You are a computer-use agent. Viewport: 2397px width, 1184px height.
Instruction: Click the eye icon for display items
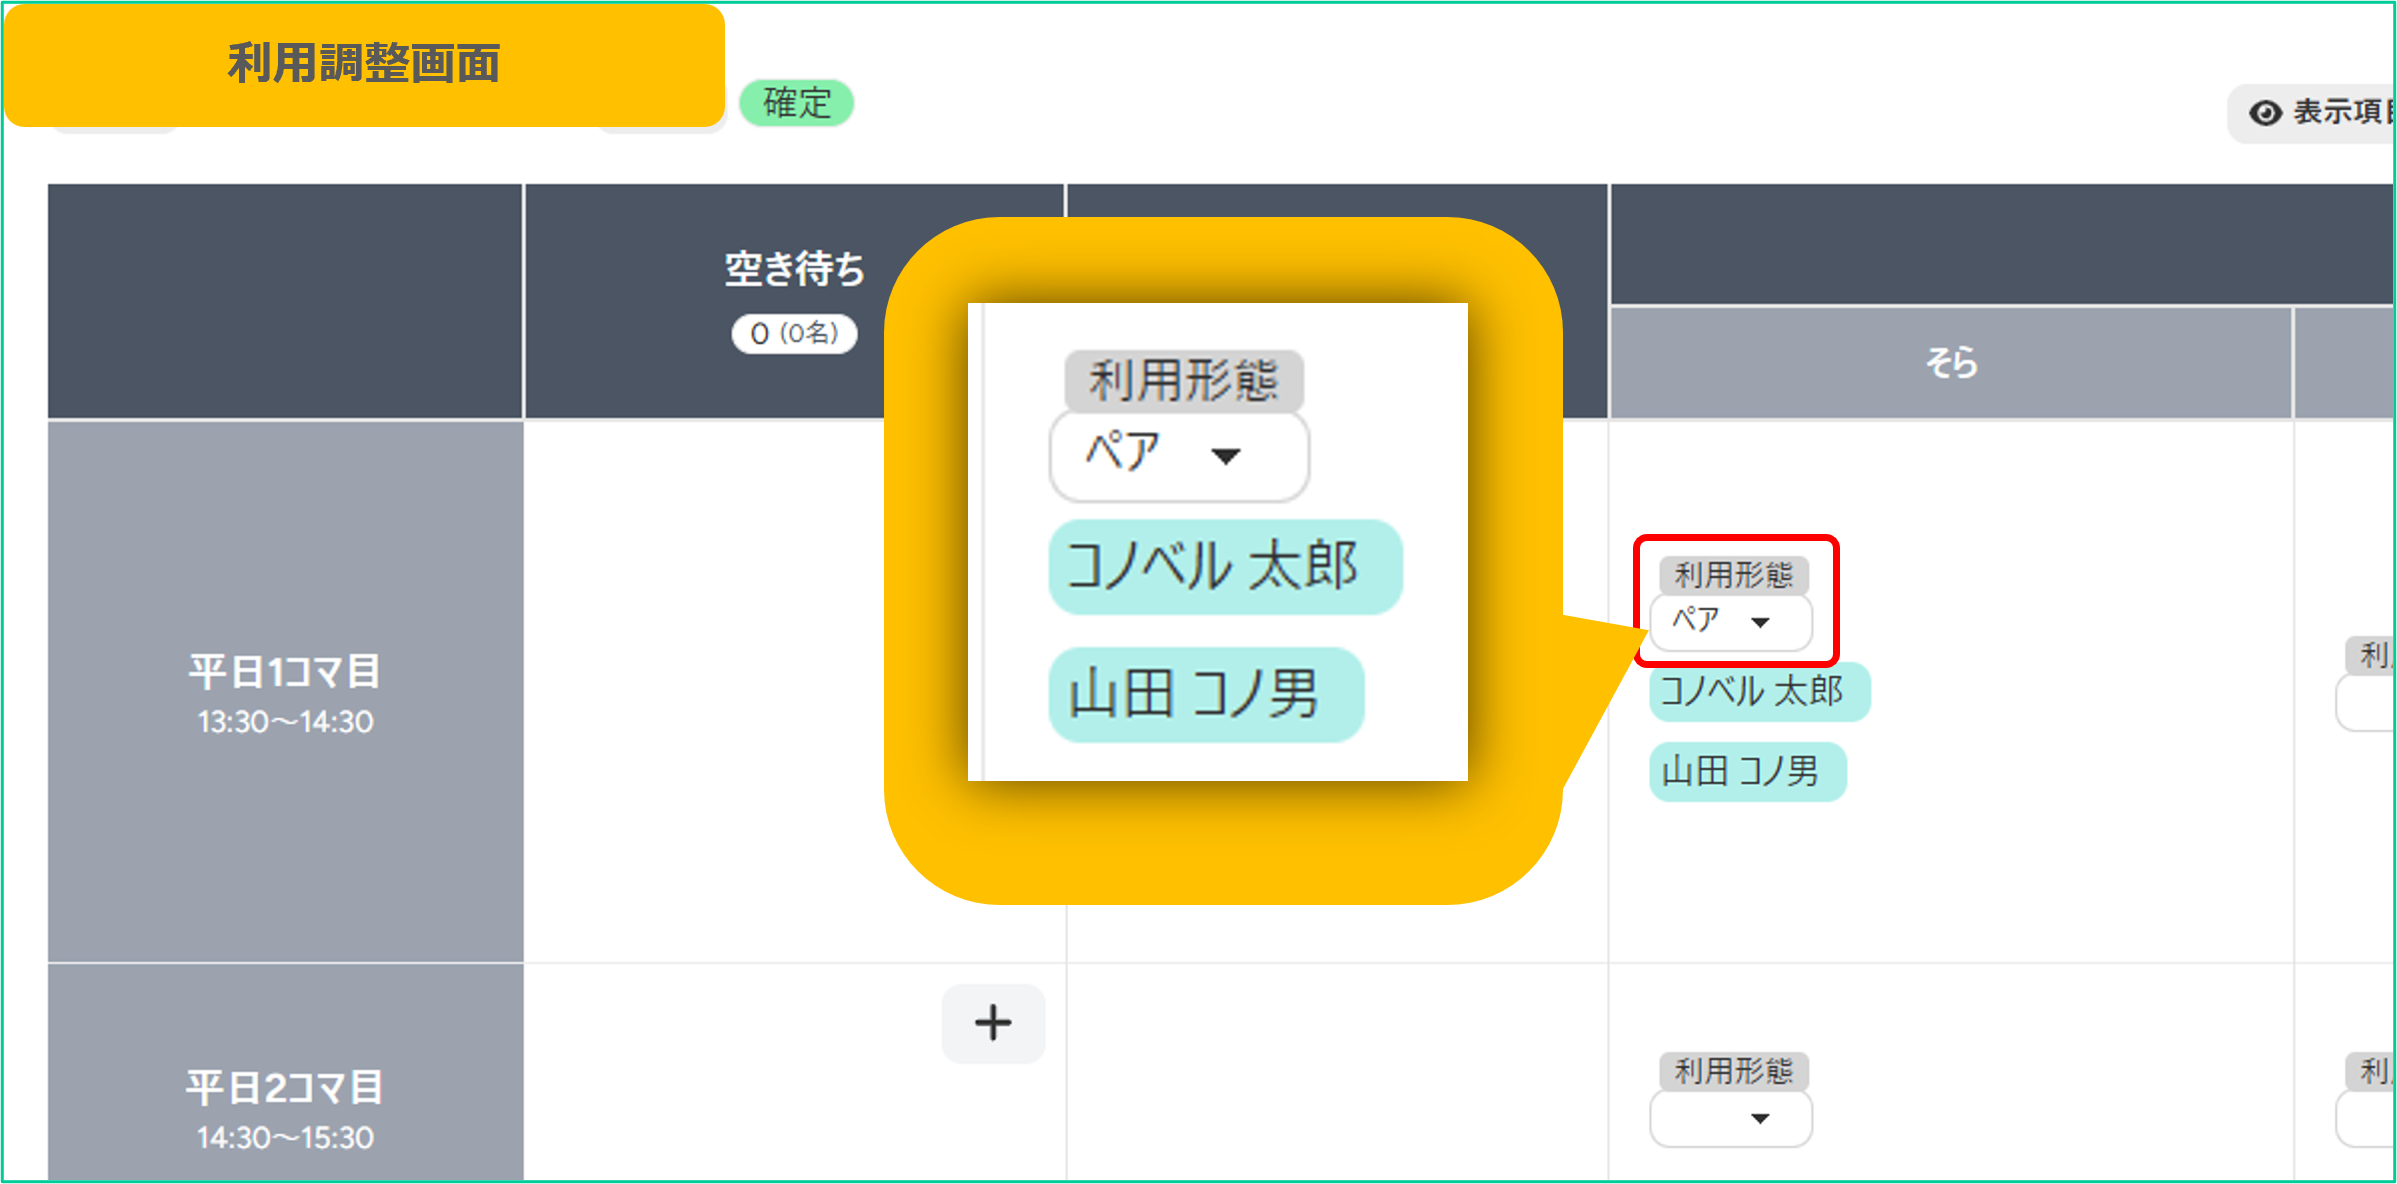[2265, 113]
